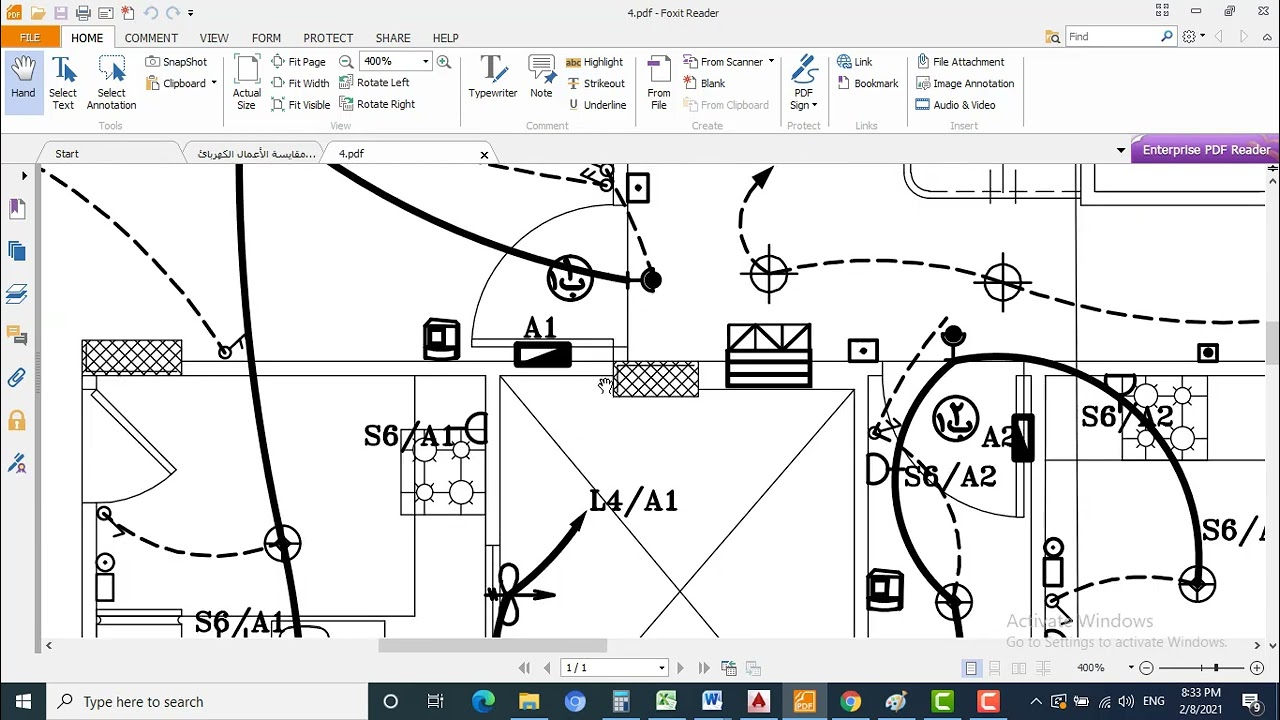This screenshot has height=720, width=1280.
Task: Switch to the FORM ribbon tab
Action: (266, 38)
